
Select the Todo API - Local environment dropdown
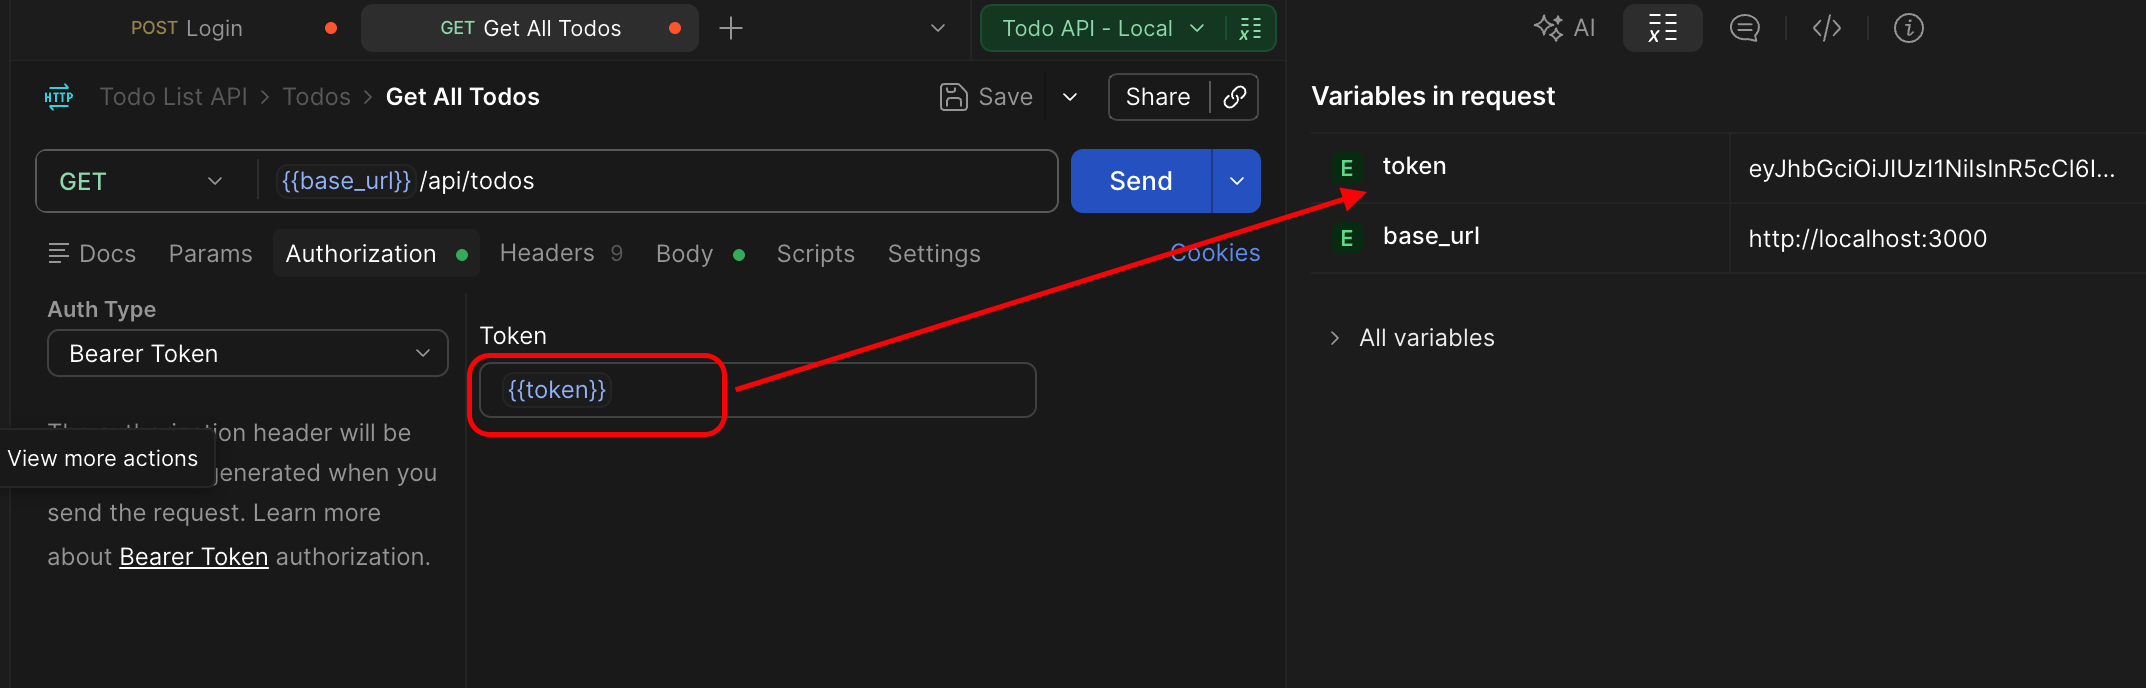tap(1102, 28)
